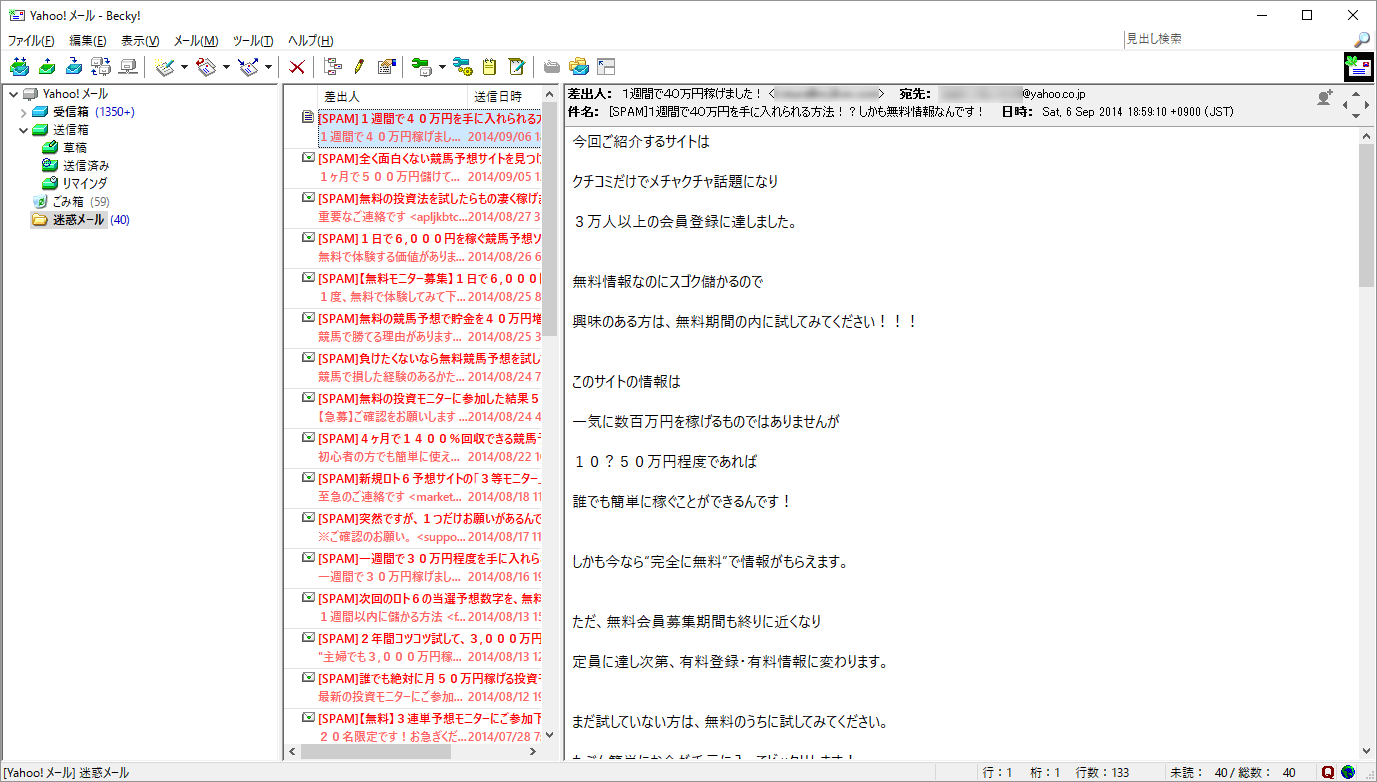Open general settings with the wrench-and-gear icon

(462, 67)
